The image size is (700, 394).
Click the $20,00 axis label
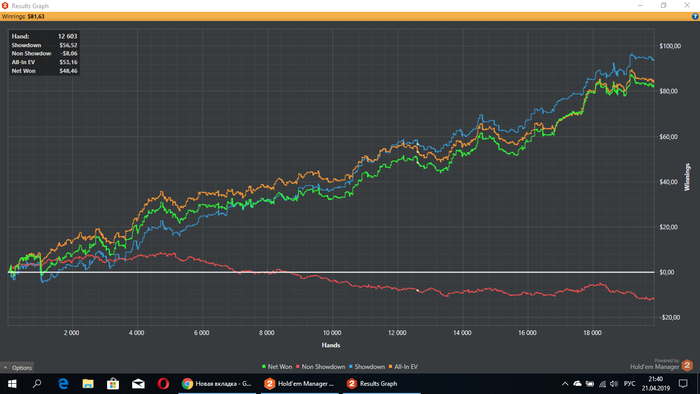668,227
